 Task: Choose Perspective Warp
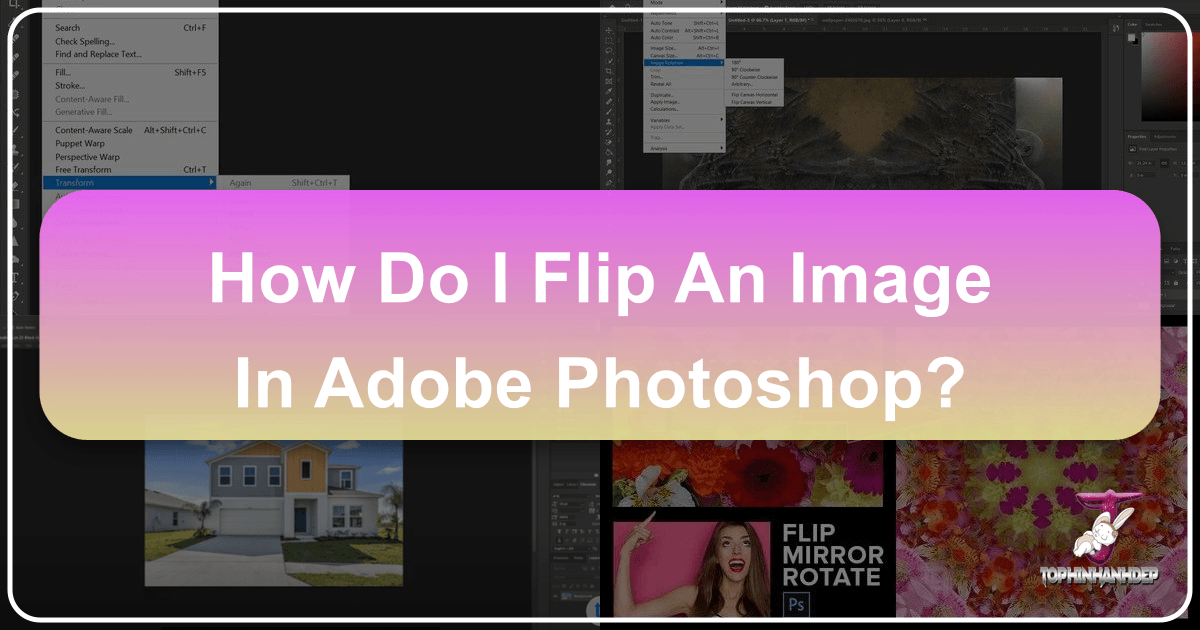(x=87, y=157)
